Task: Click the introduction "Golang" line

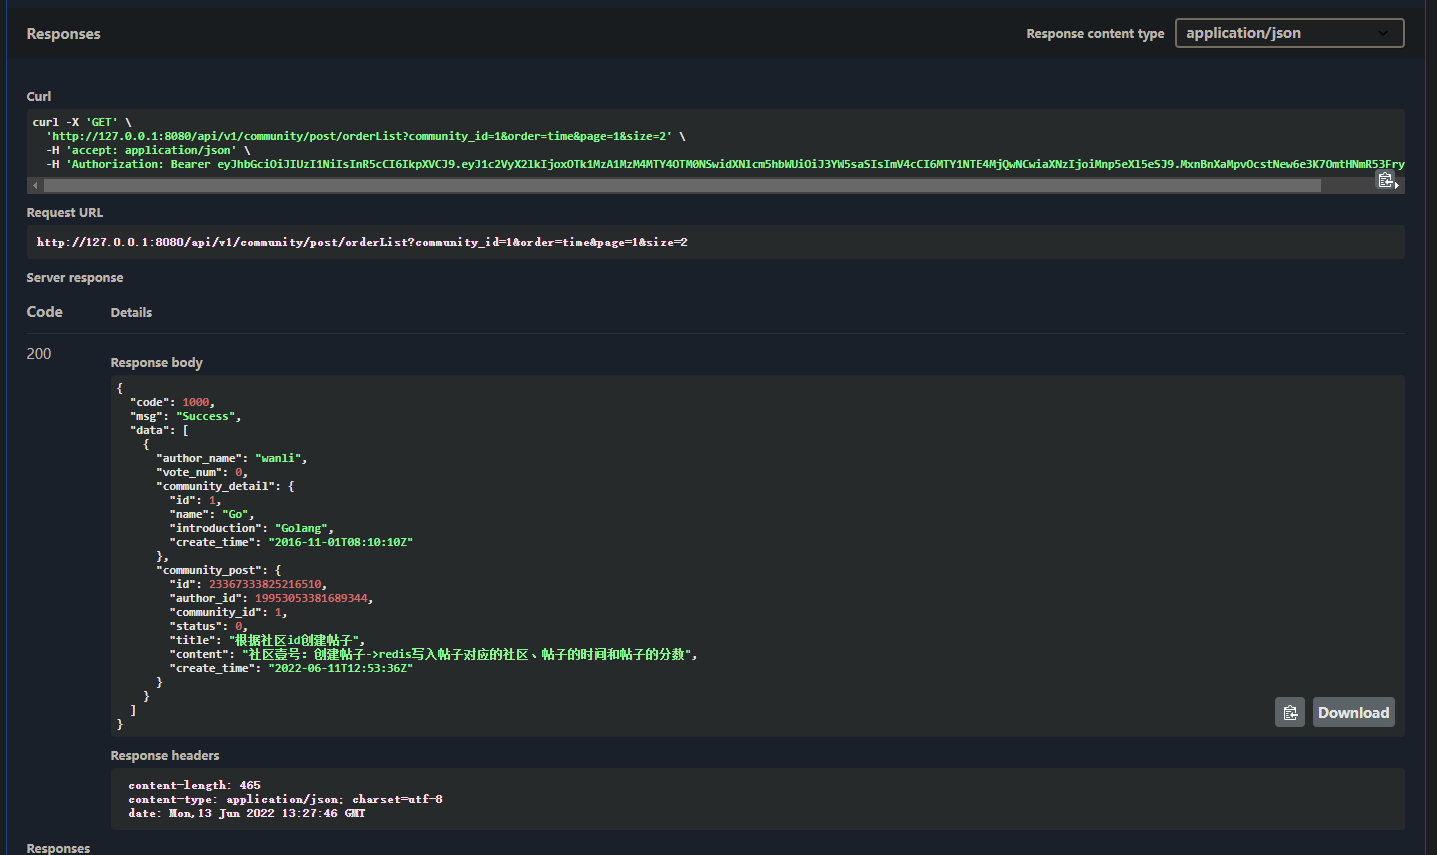Action: coord(252,528)
